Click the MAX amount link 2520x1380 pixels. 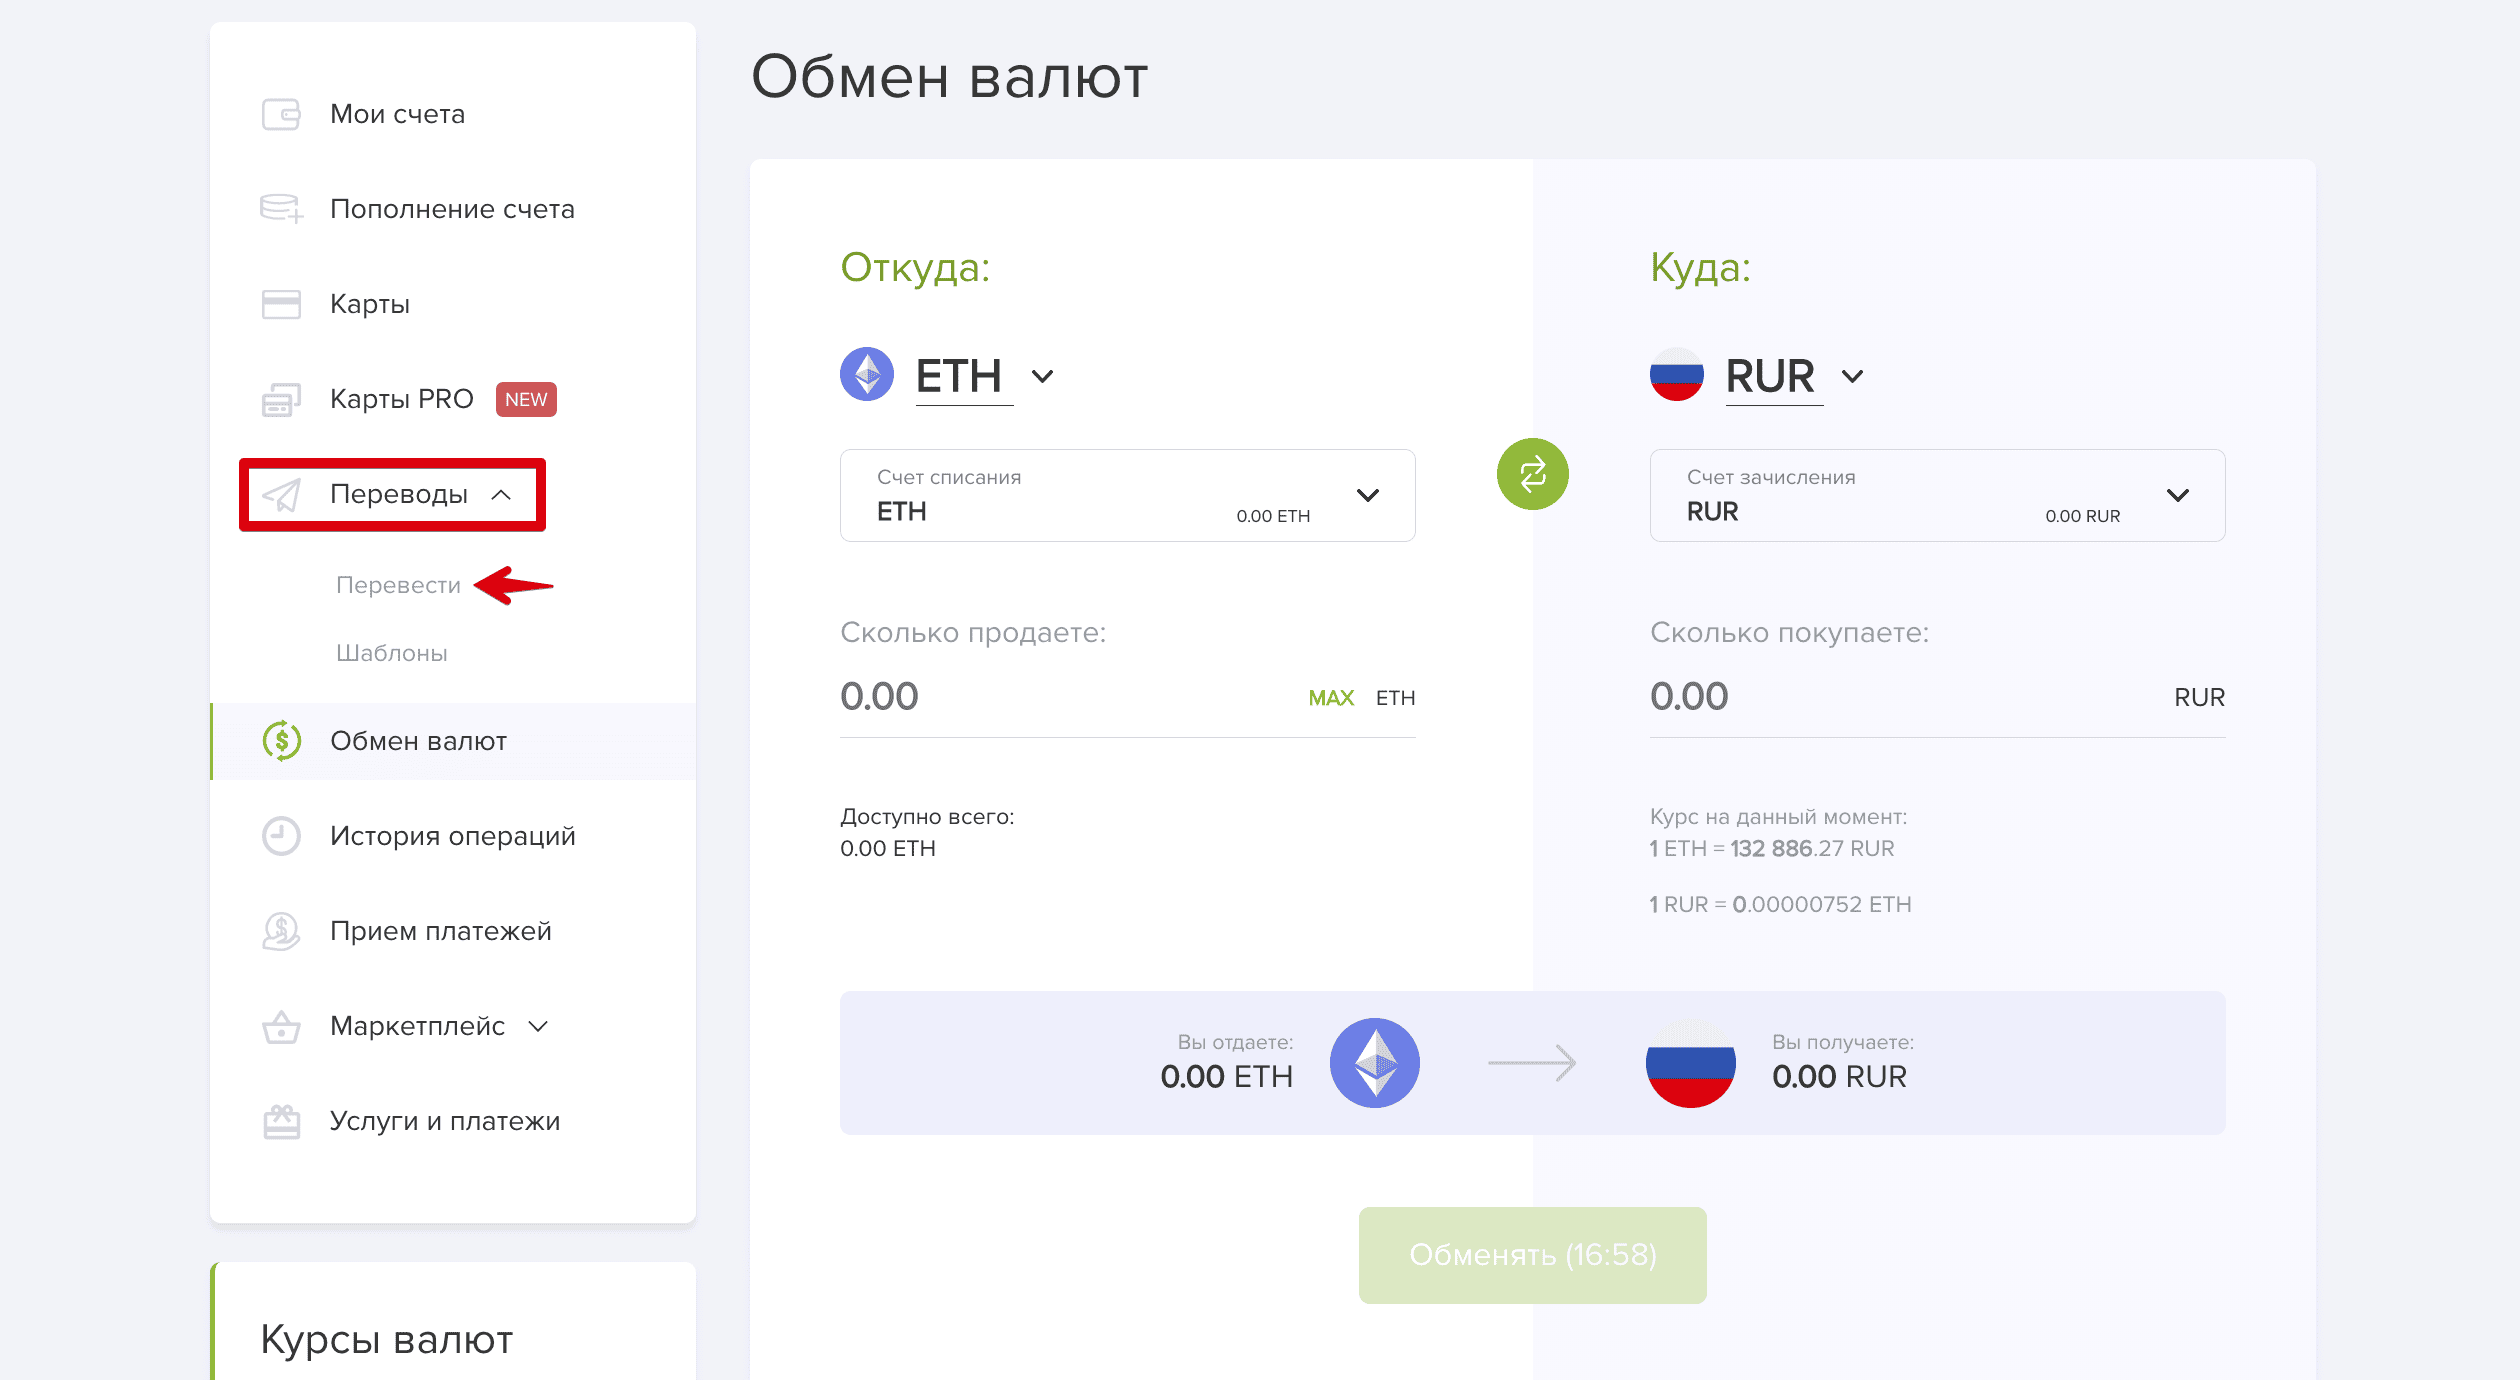coord(1331,698)
